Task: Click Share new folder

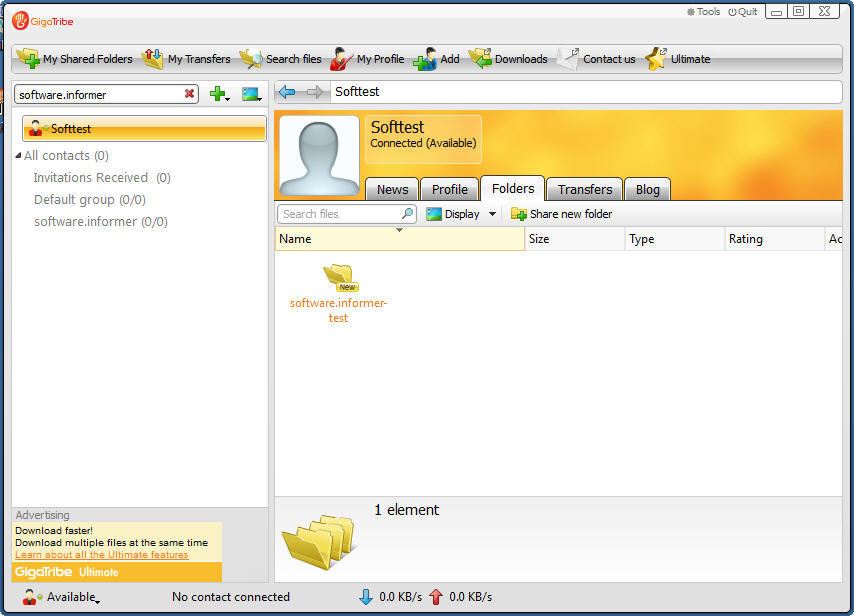Action: [x=561, y=214]
